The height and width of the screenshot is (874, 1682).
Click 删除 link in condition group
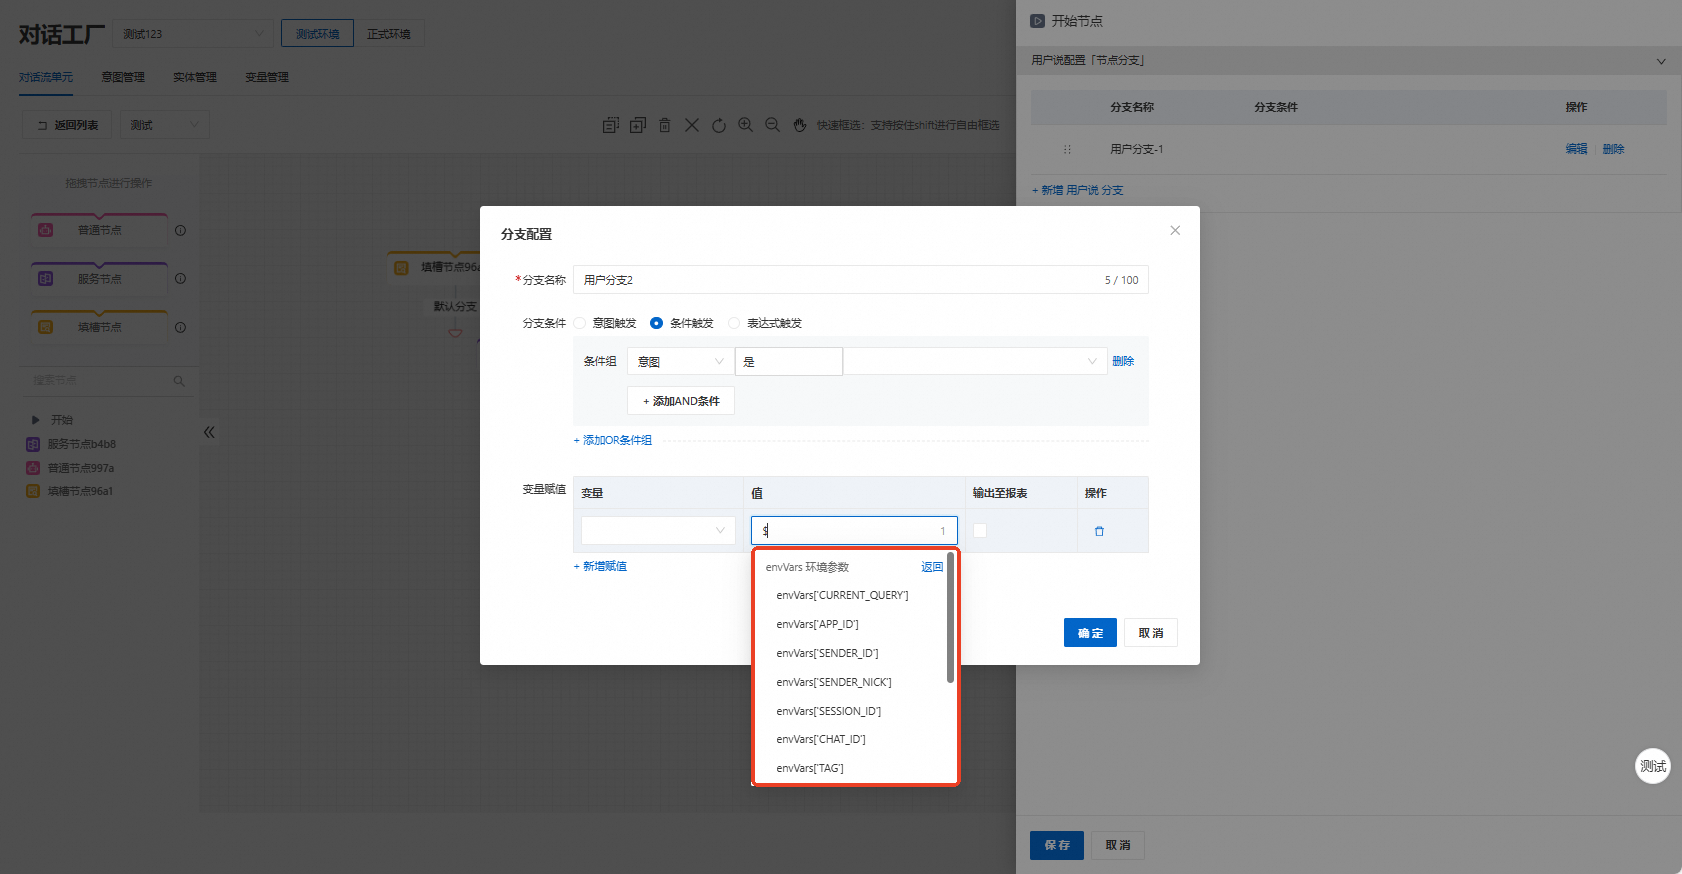click(1123, 361)
